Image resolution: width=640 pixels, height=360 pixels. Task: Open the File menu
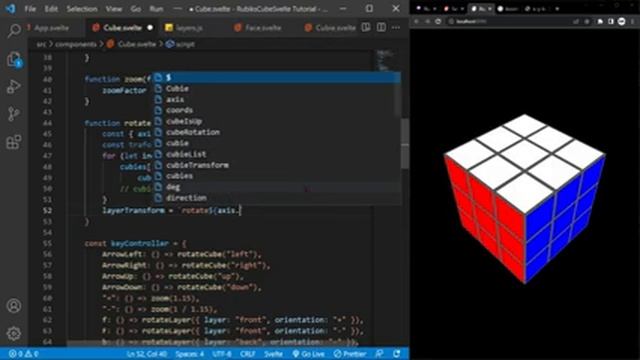click(x=30, y=9)
